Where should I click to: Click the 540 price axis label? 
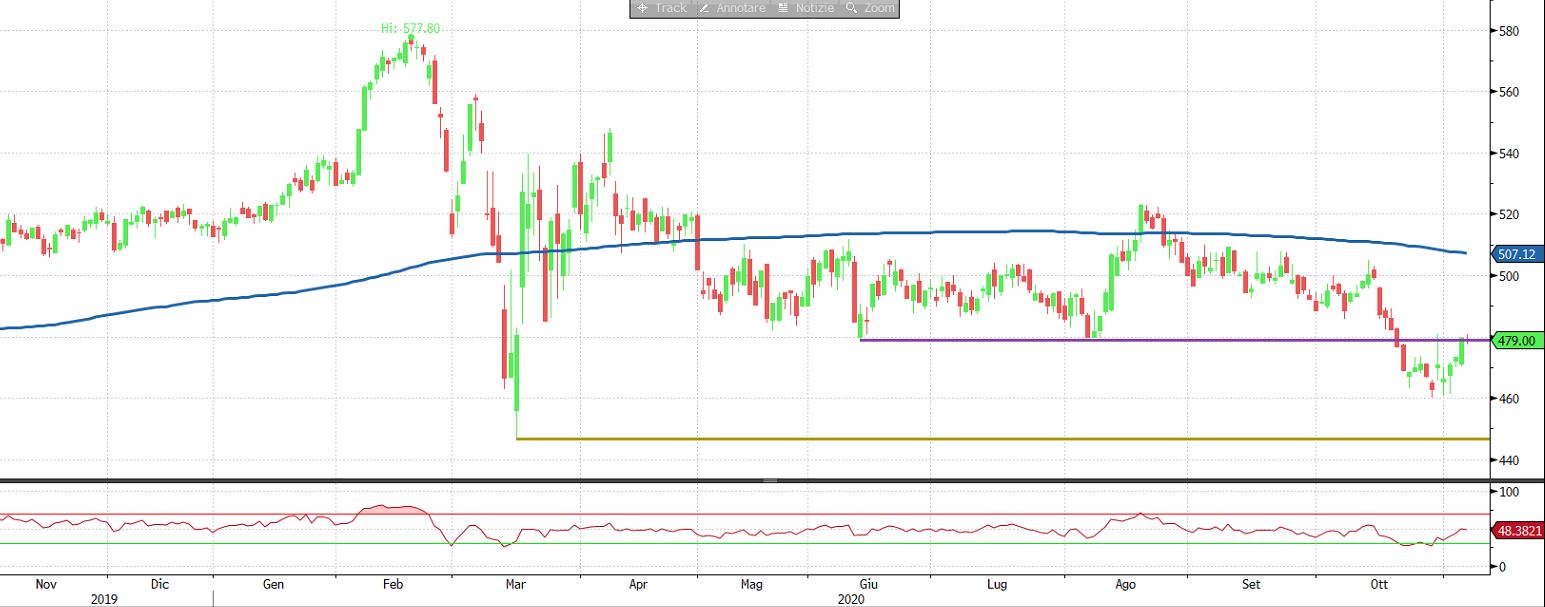[x=1508, y=154]
